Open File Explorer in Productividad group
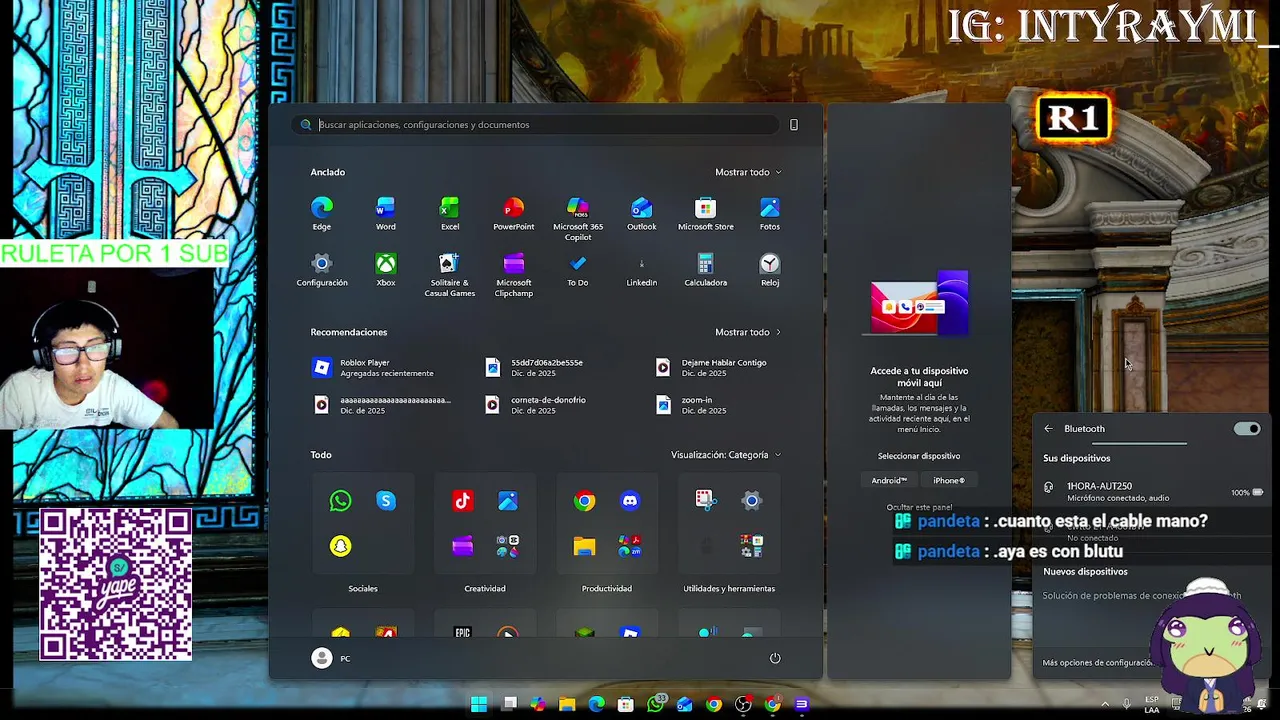 coord(584,546)
